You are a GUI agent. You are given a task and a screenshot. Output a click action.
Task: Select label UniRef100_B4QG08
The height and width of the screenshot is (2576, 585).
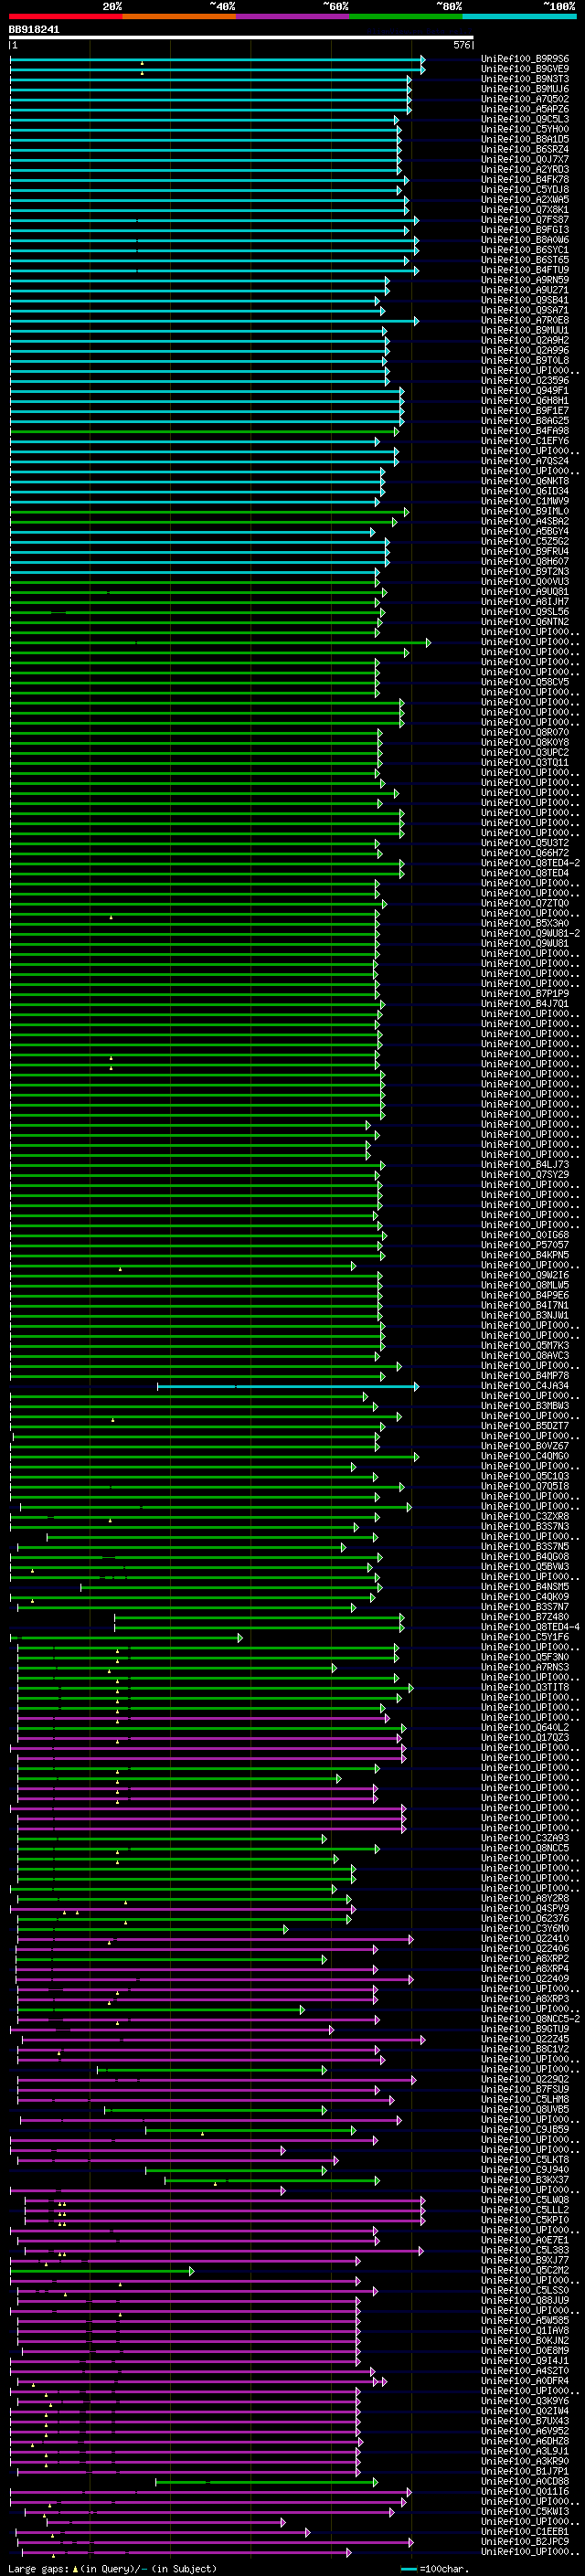[525, 1557]
